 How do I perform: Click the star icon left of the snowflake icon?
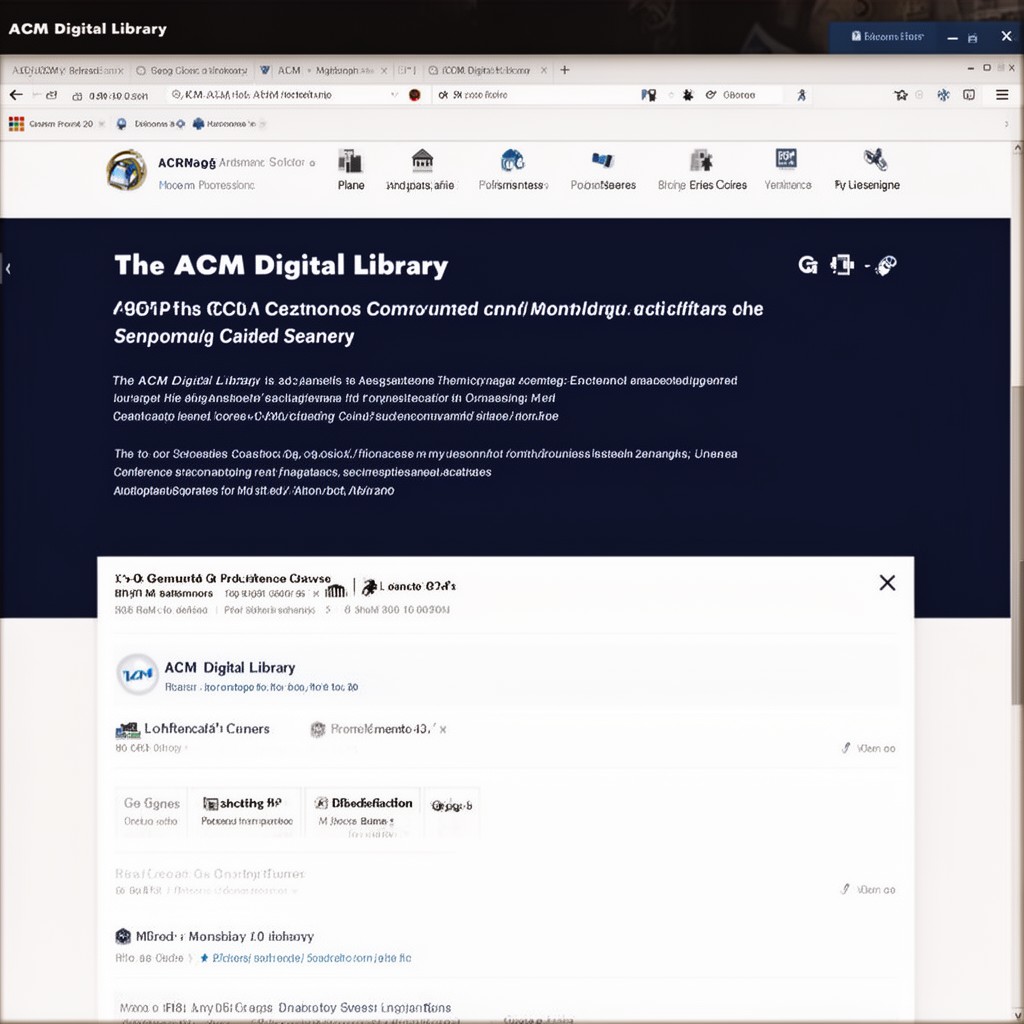[901, 95]
